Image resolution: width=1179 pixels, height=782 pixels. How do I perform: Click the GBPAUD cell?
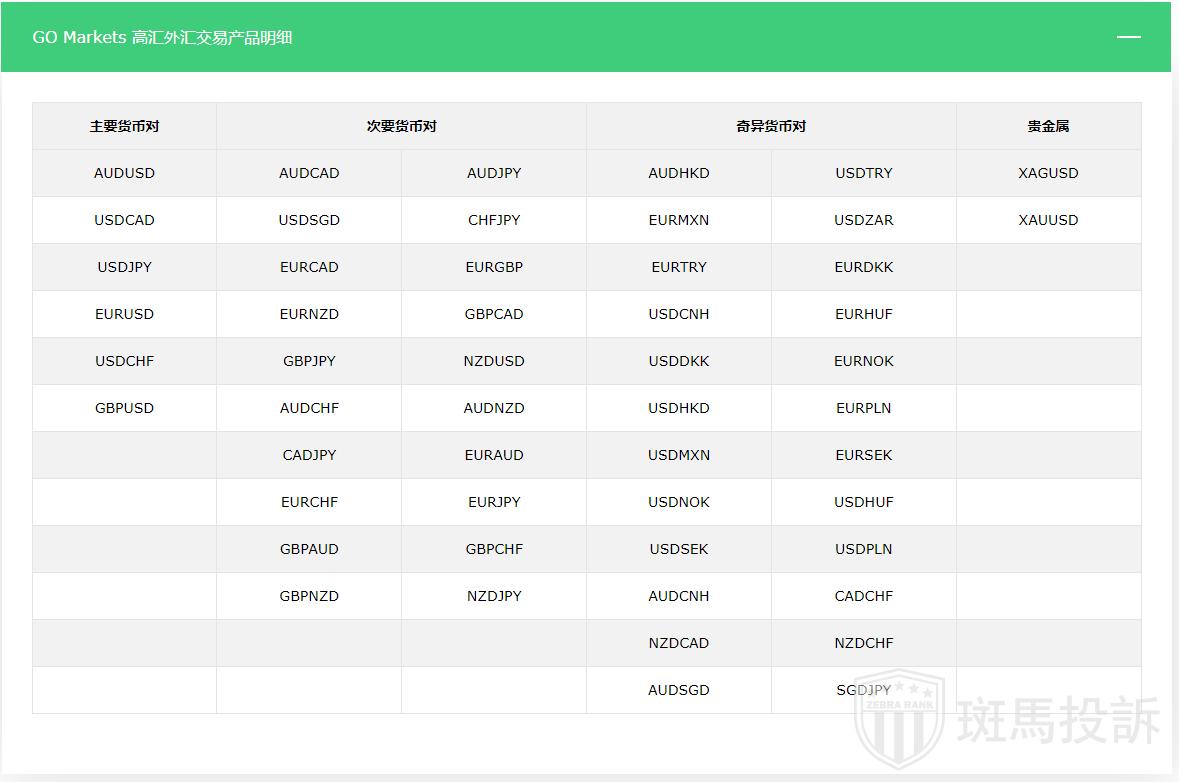[x=309, y=549]
